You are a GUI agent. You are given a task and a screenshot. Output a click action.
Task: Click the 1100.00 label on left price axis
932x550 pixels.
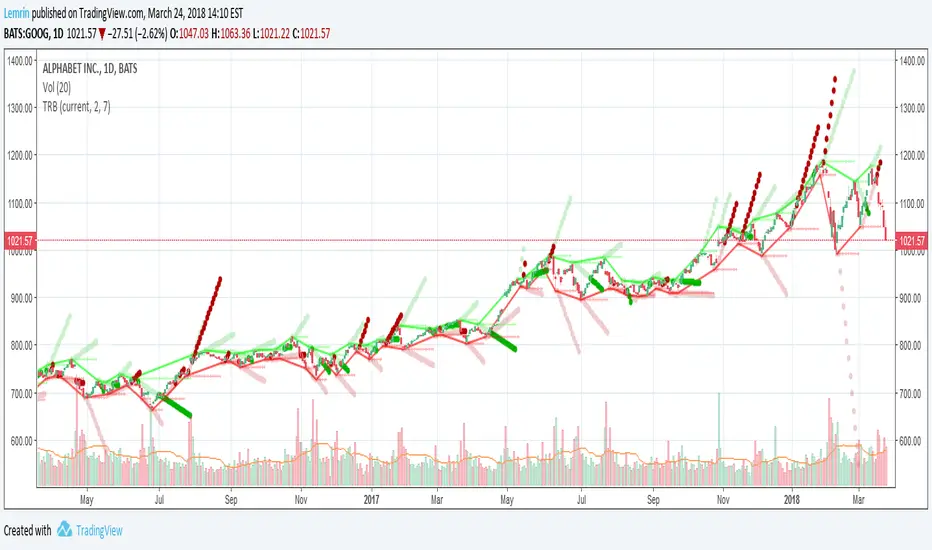20,203
